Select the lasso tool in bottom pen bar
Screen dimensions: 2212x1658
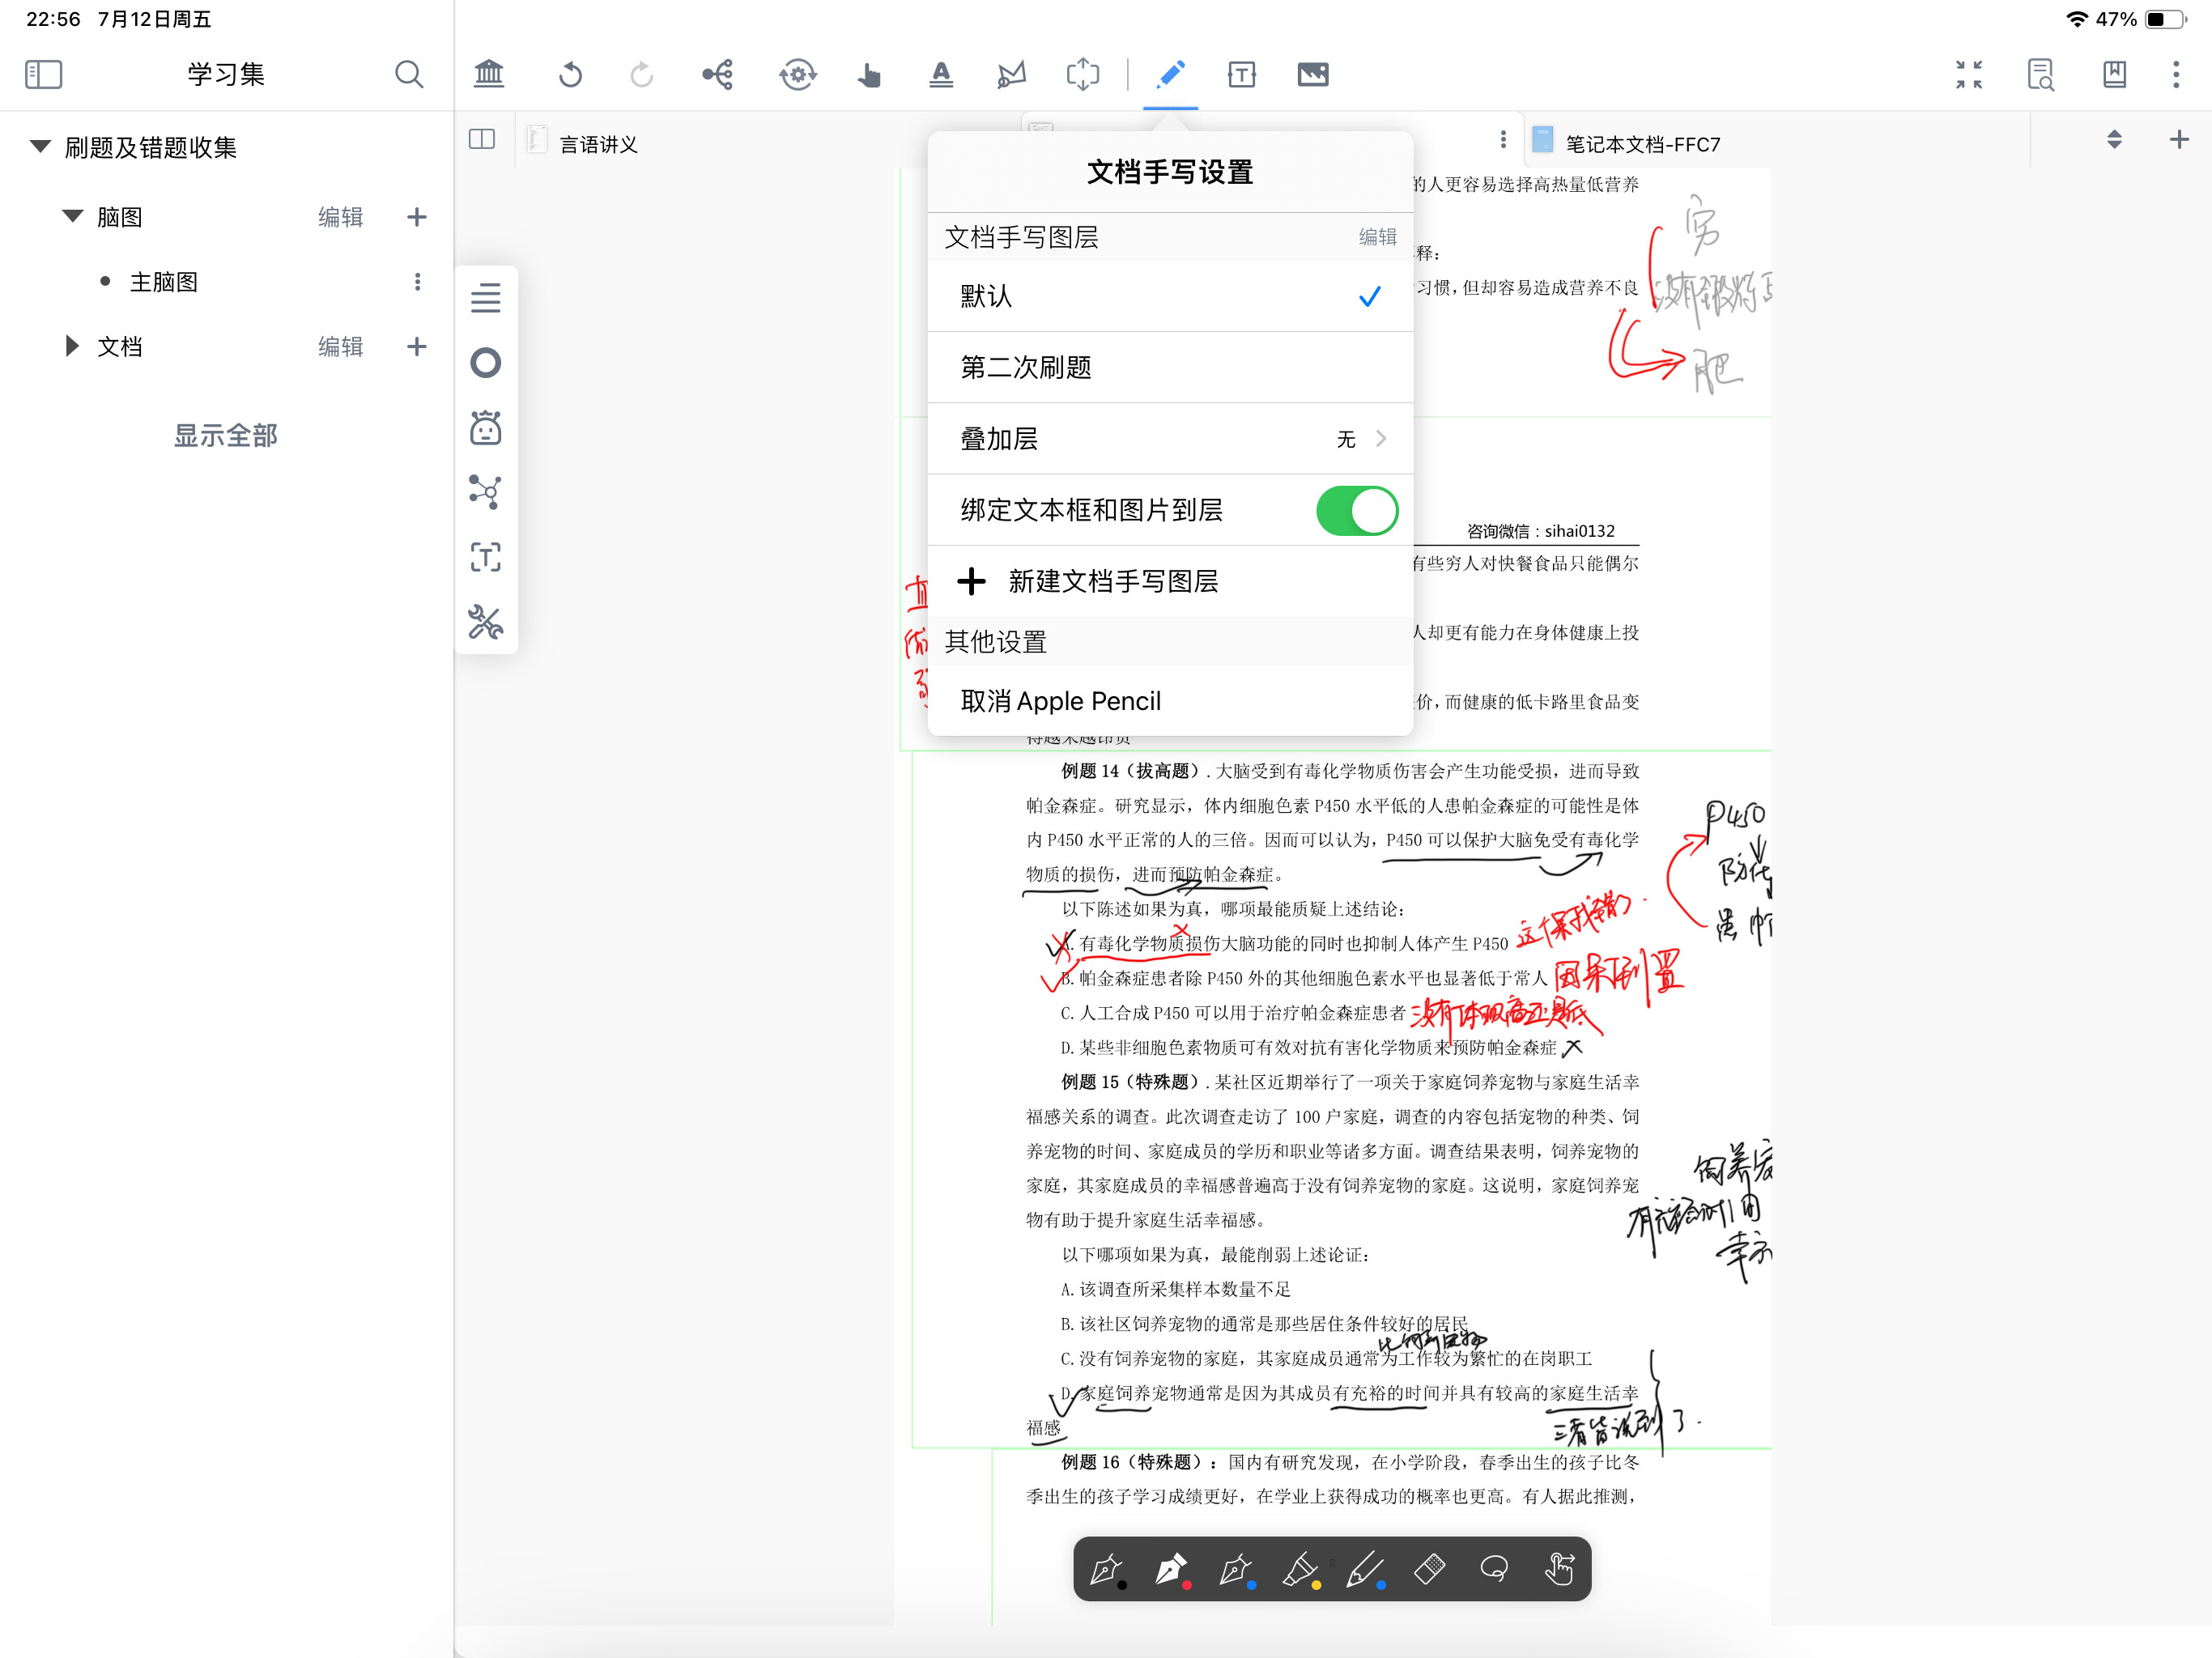click(x=1494, y=1568)
